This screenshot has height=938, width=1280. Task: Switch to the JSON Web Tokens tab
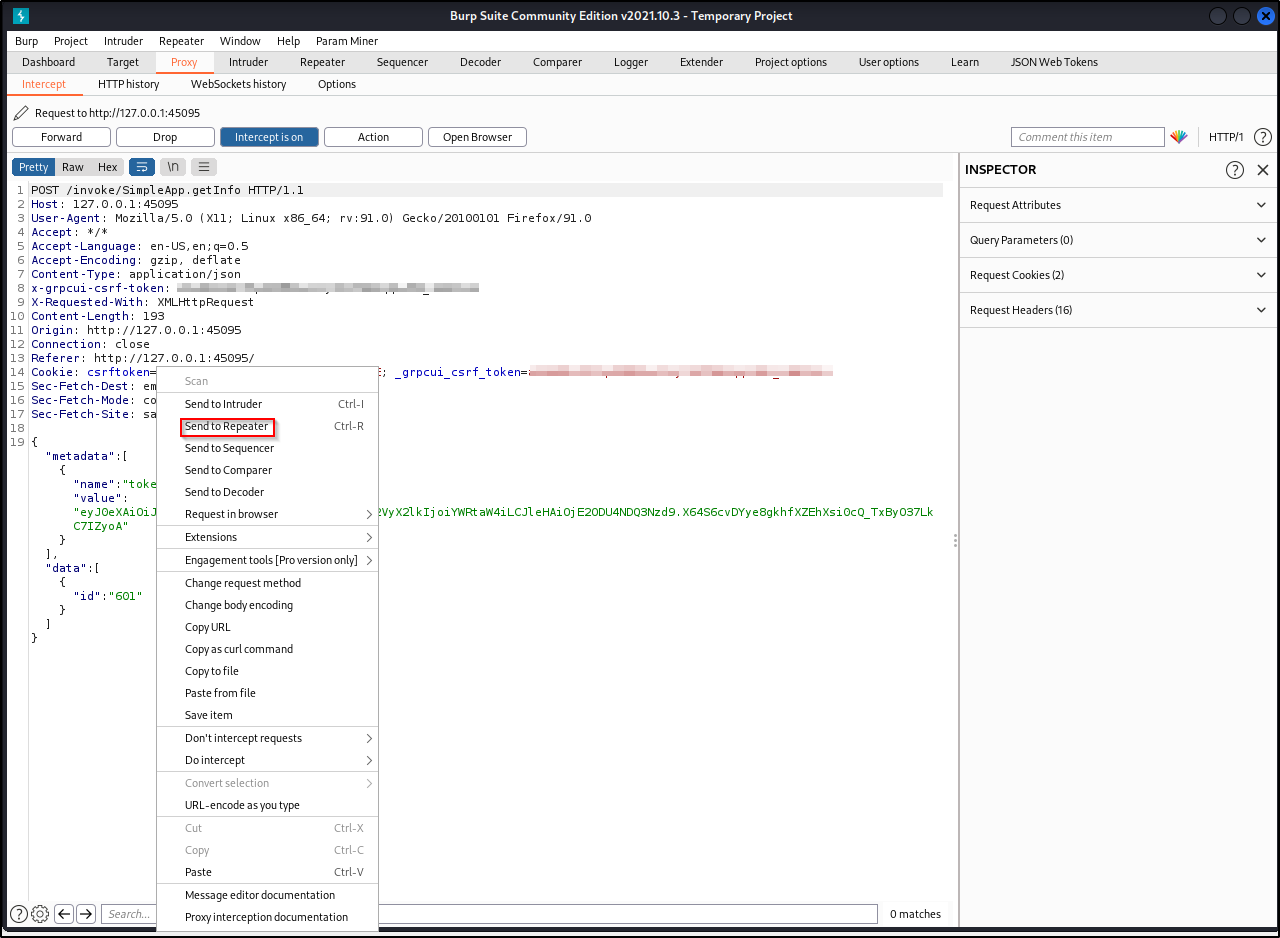tap(1054, 62)
